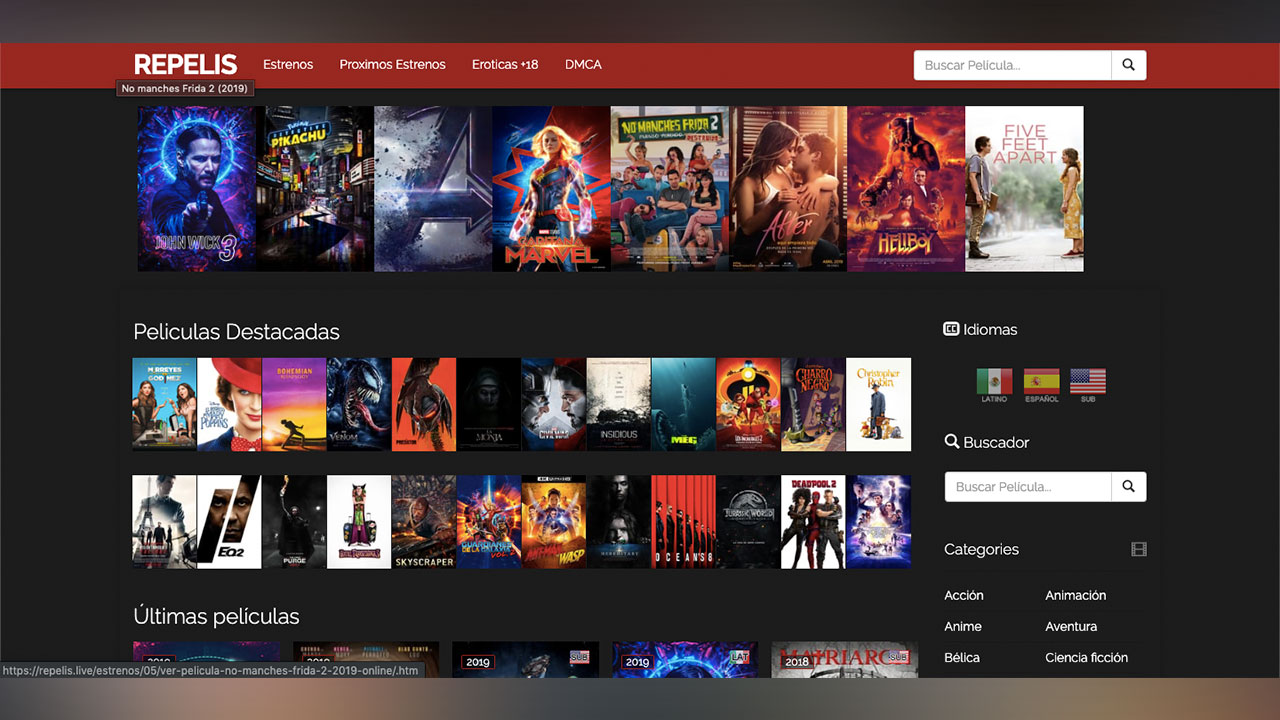Open Proximos Estrenos in navigation bar
The width and height of the screenshot is (1280, 720).
click(392, 64)
